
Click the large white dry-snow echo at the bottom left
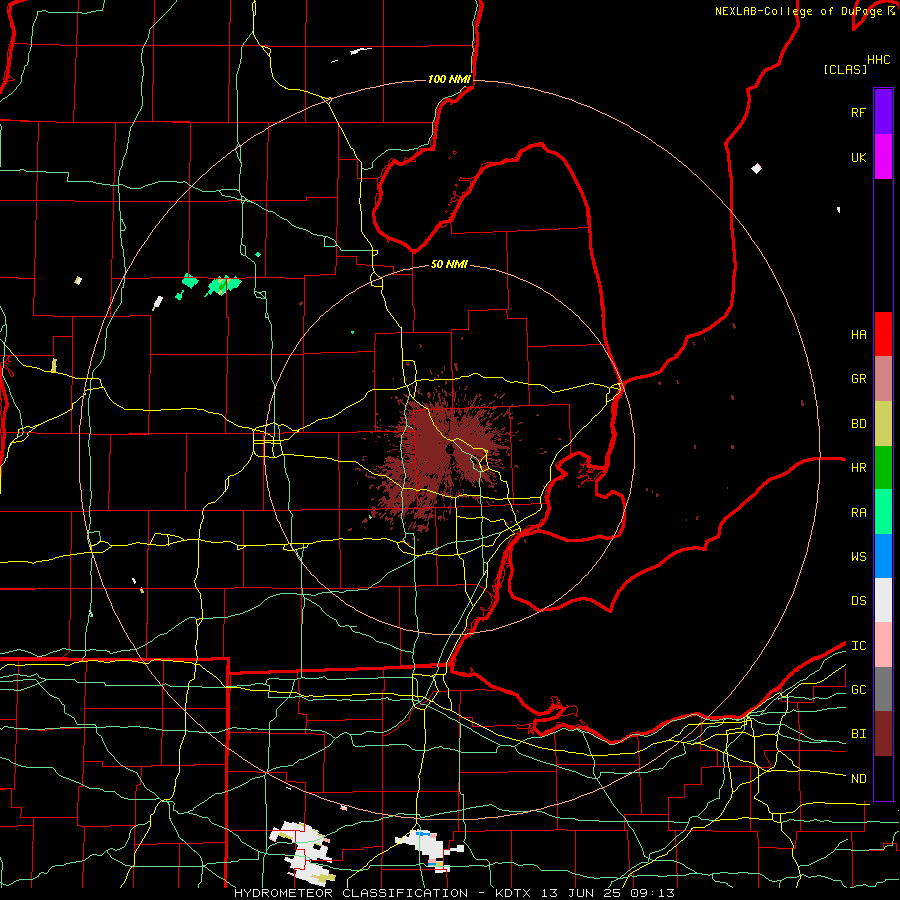point(302,852)
